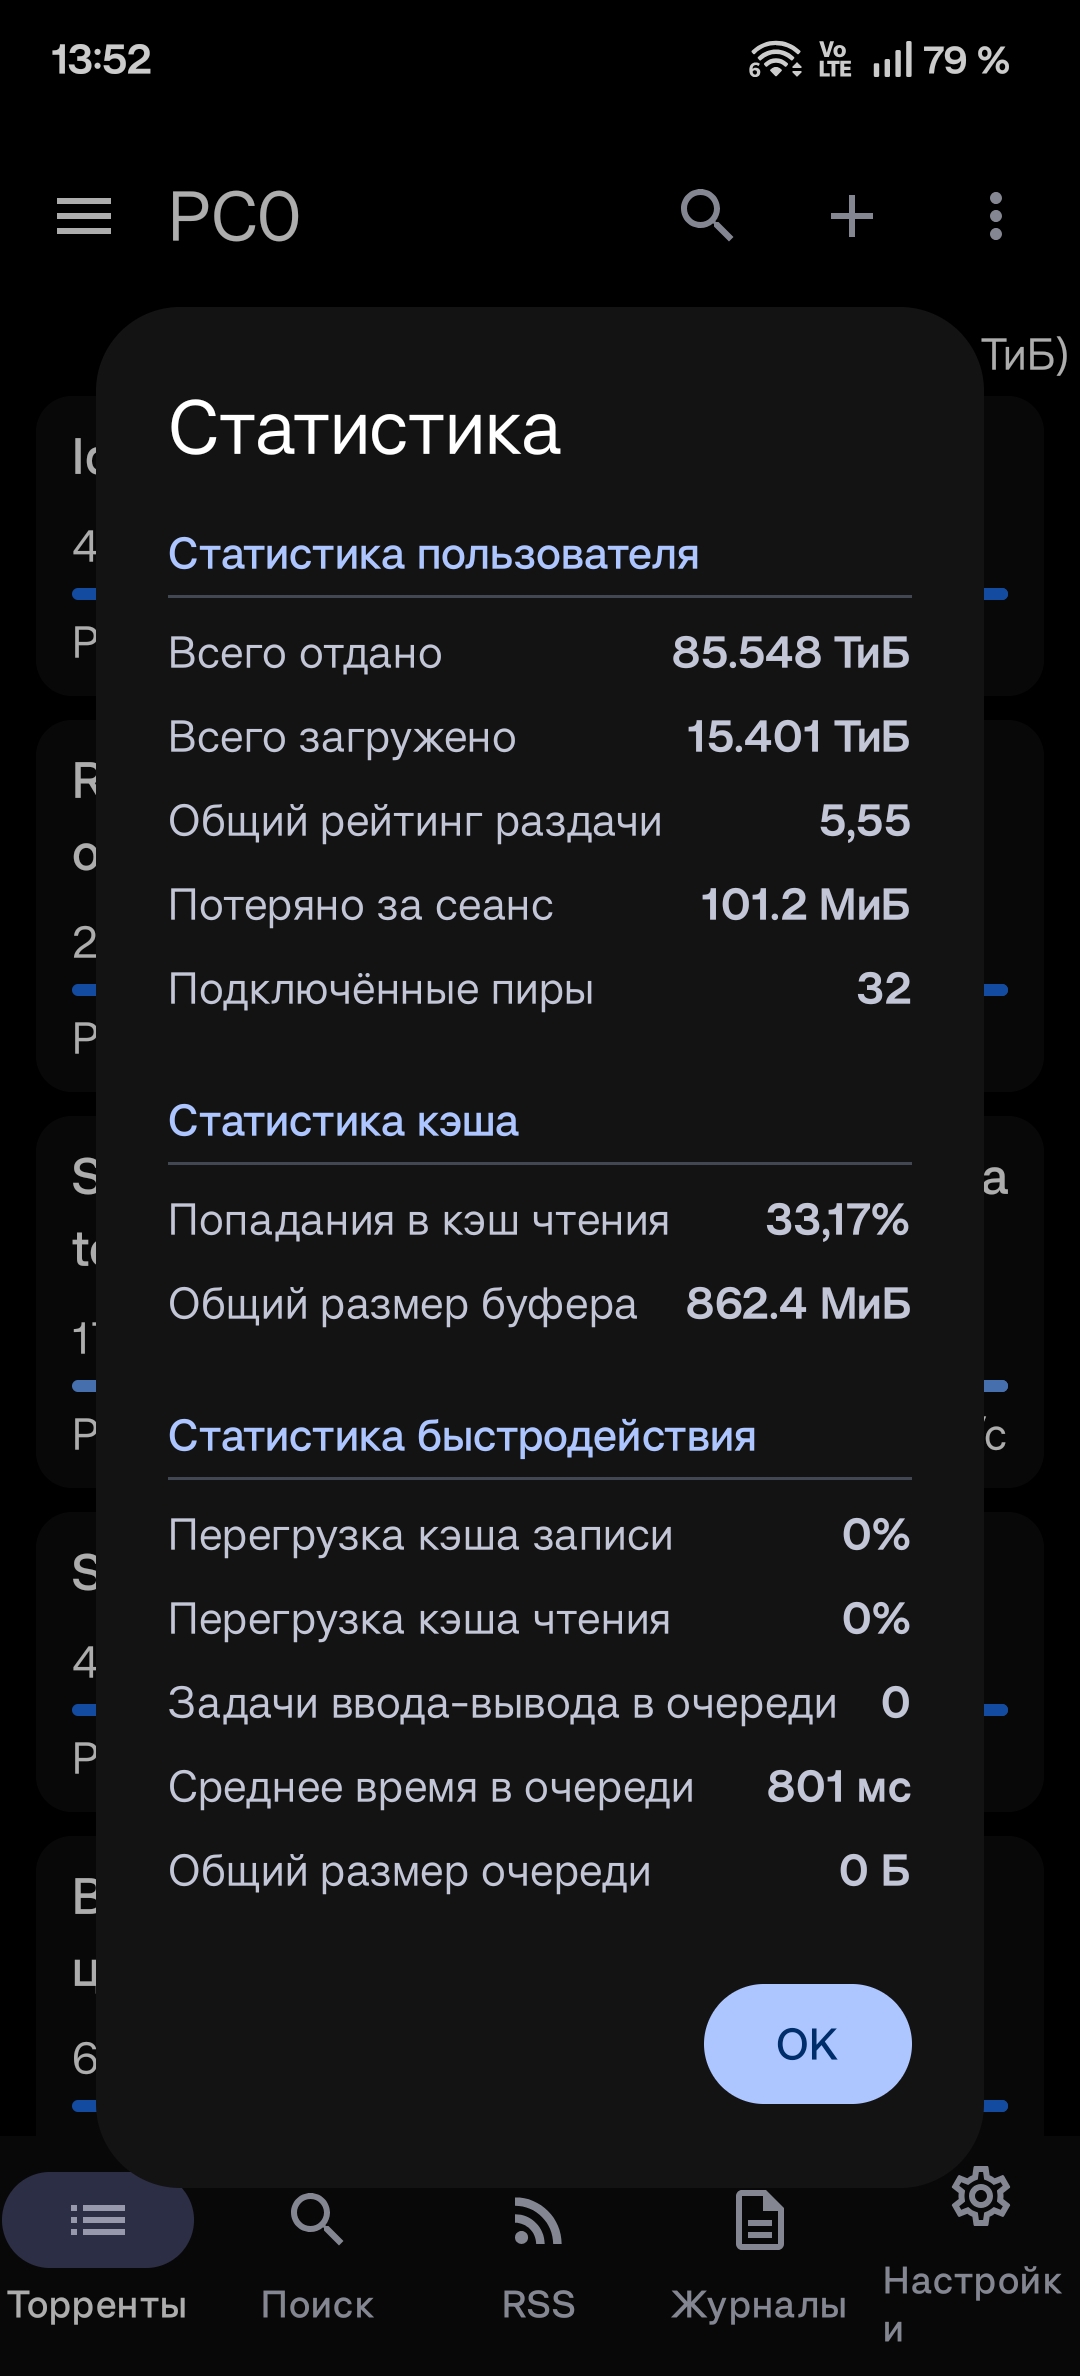Open the three-dot overflow menu

point(995,216)
